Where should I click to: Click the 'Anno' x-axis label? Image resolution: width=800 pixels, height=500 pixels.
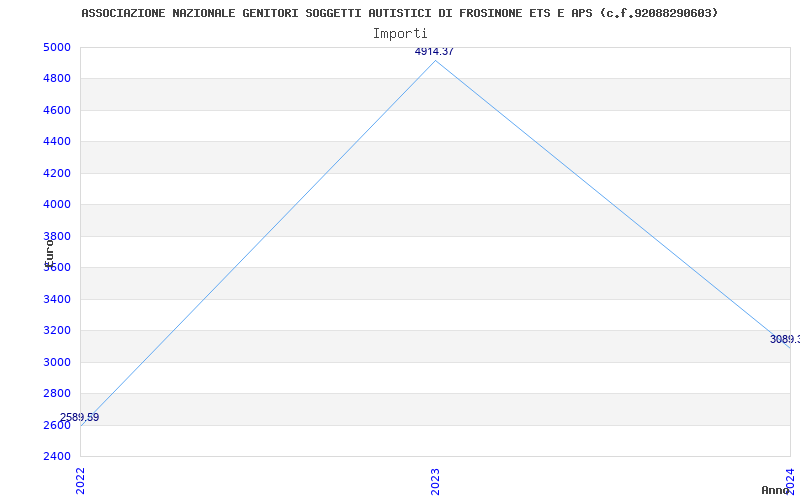(x=775, y=490)
